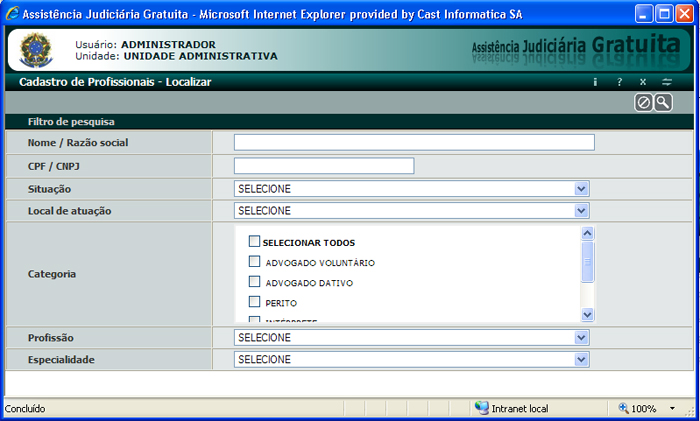Select the PERITO category checkbox

tap(254, 302)
